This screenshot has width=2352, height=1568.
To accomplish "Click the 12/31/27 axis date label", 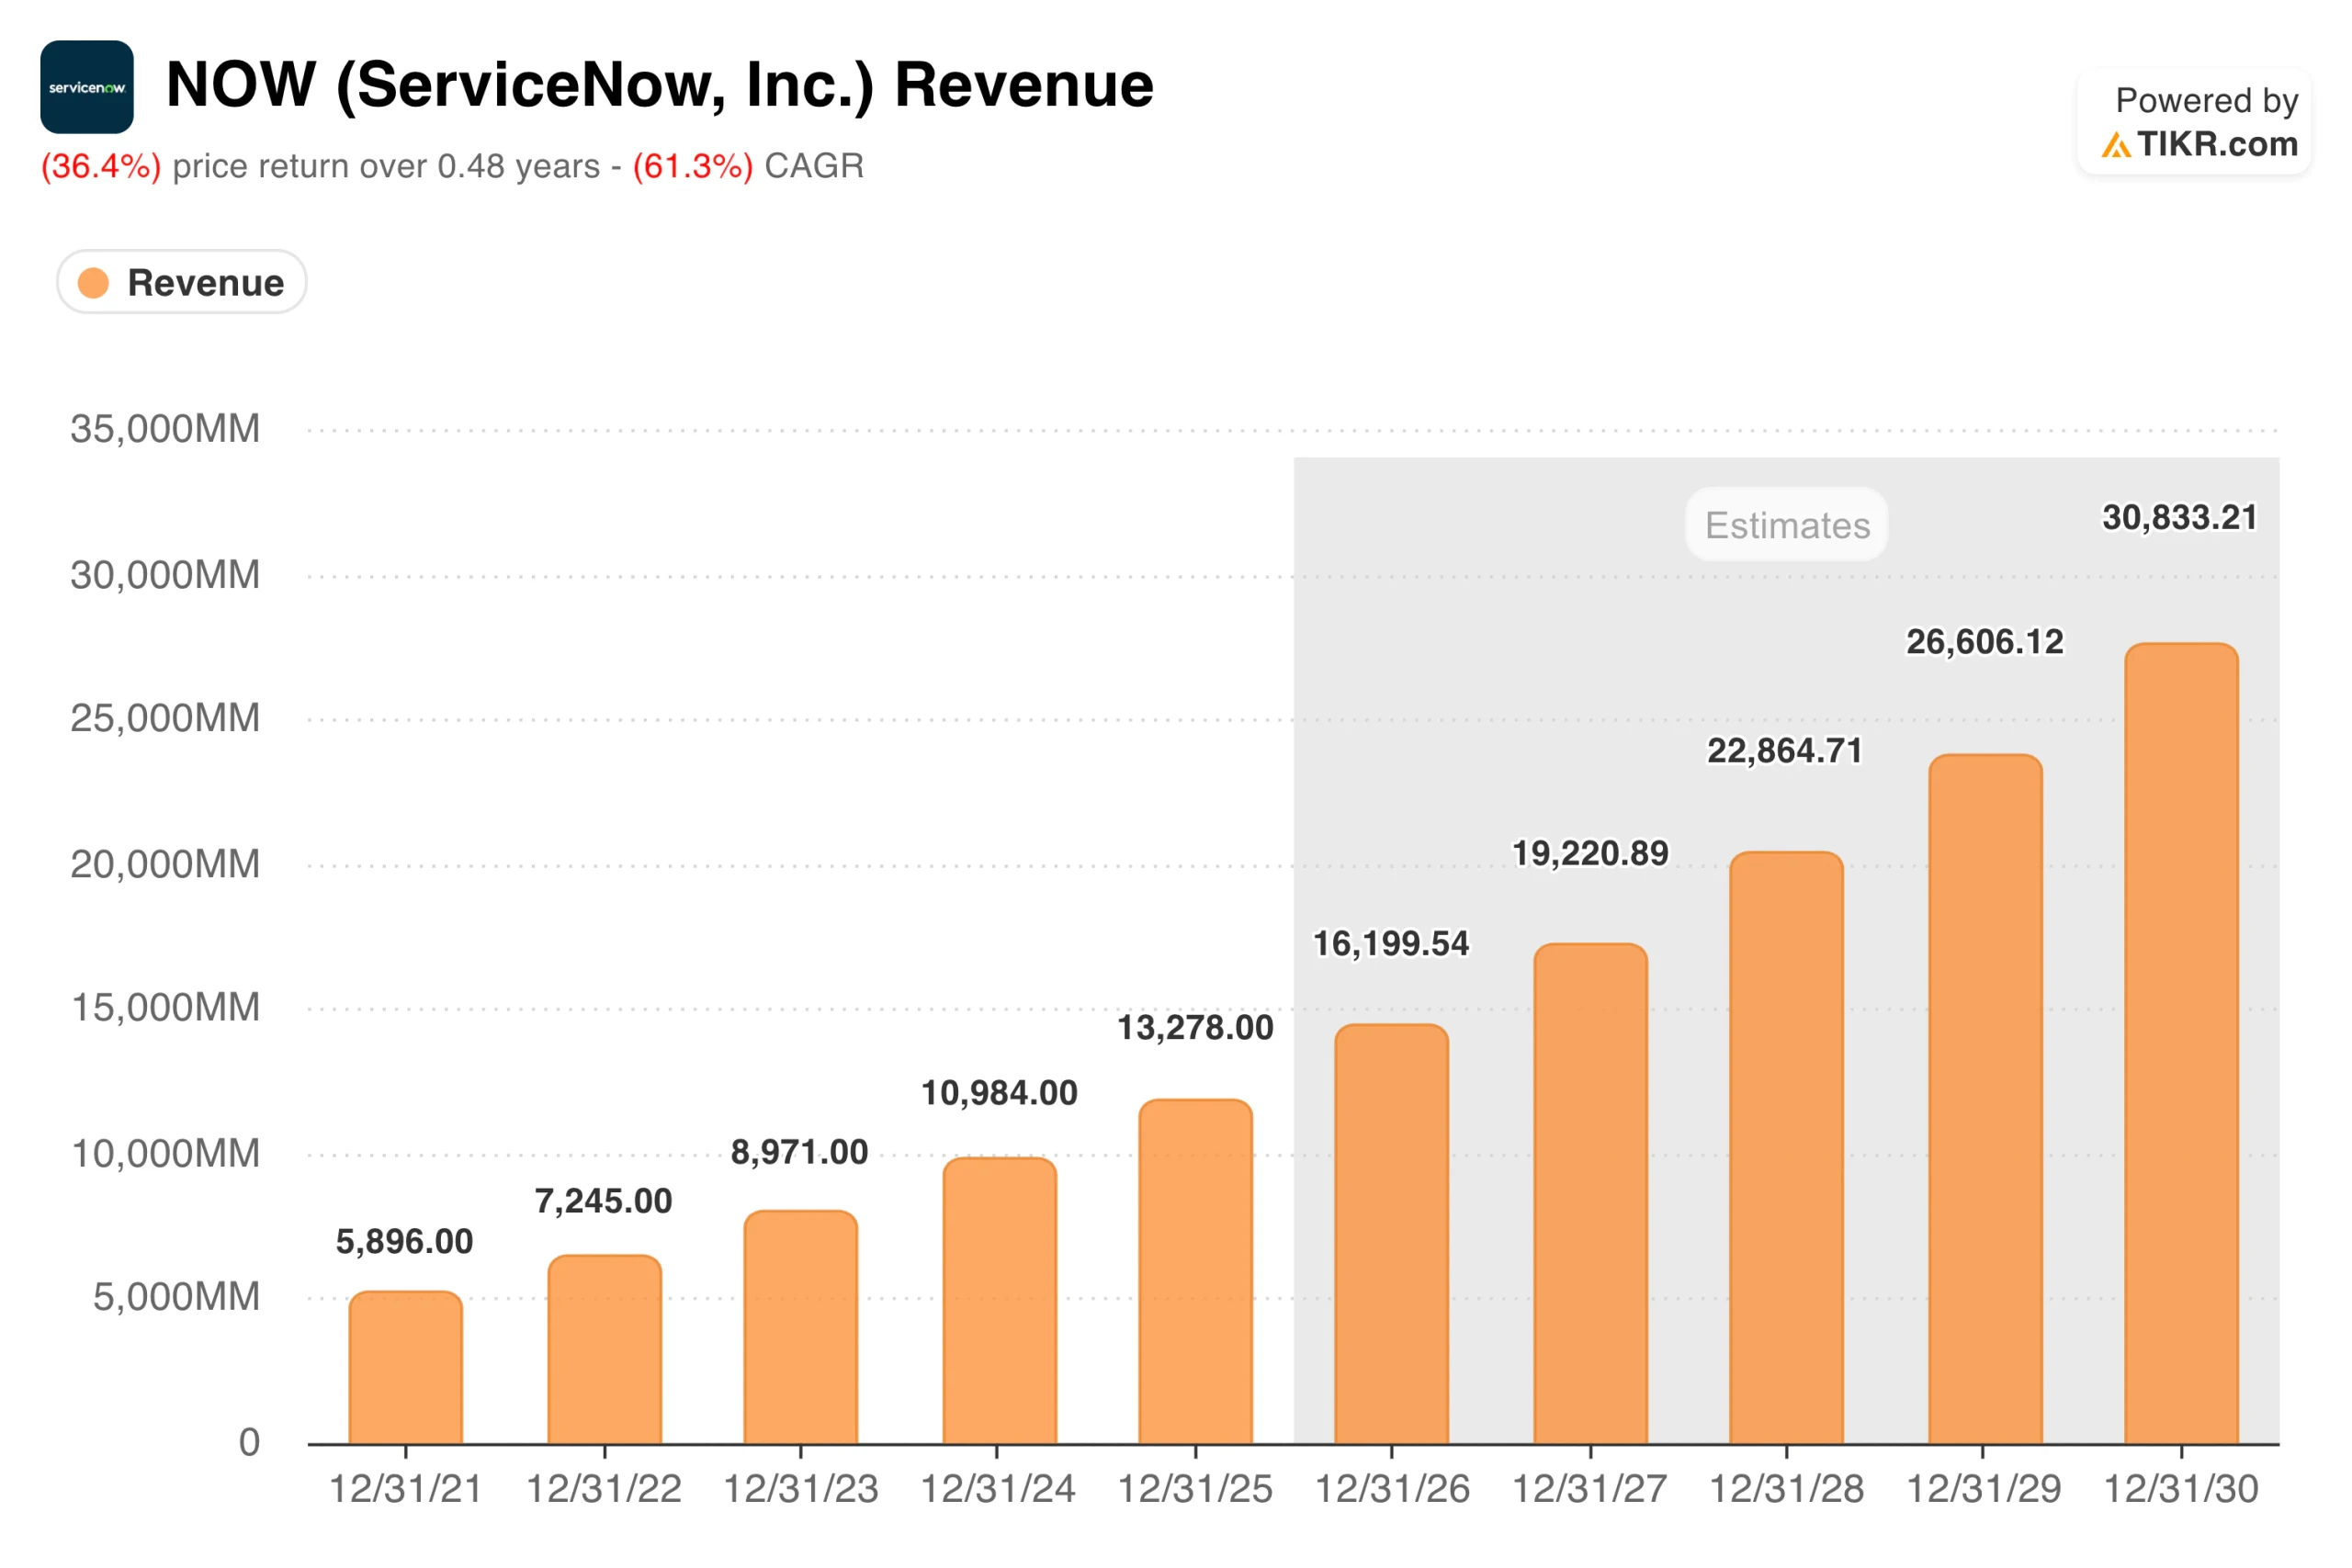I will tap(1590, 1489).
